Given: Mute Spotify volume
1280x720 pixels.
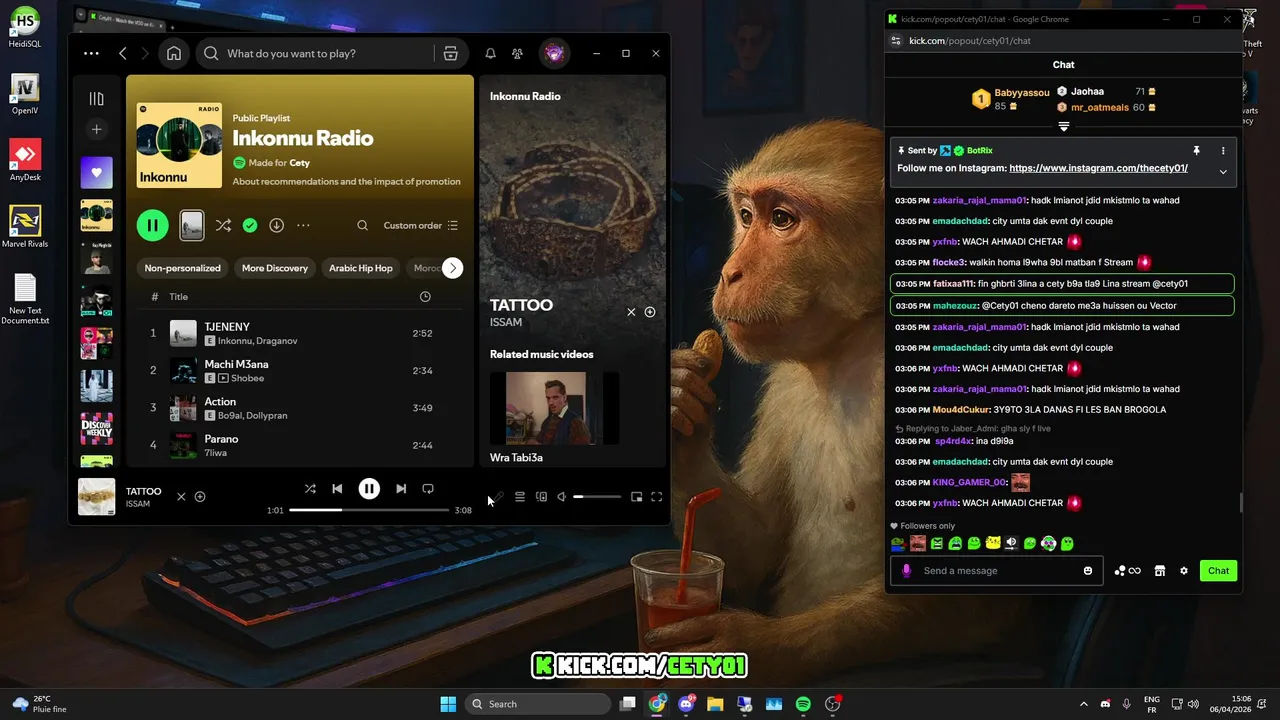Looking at the screenshot, I should (562, 497).
